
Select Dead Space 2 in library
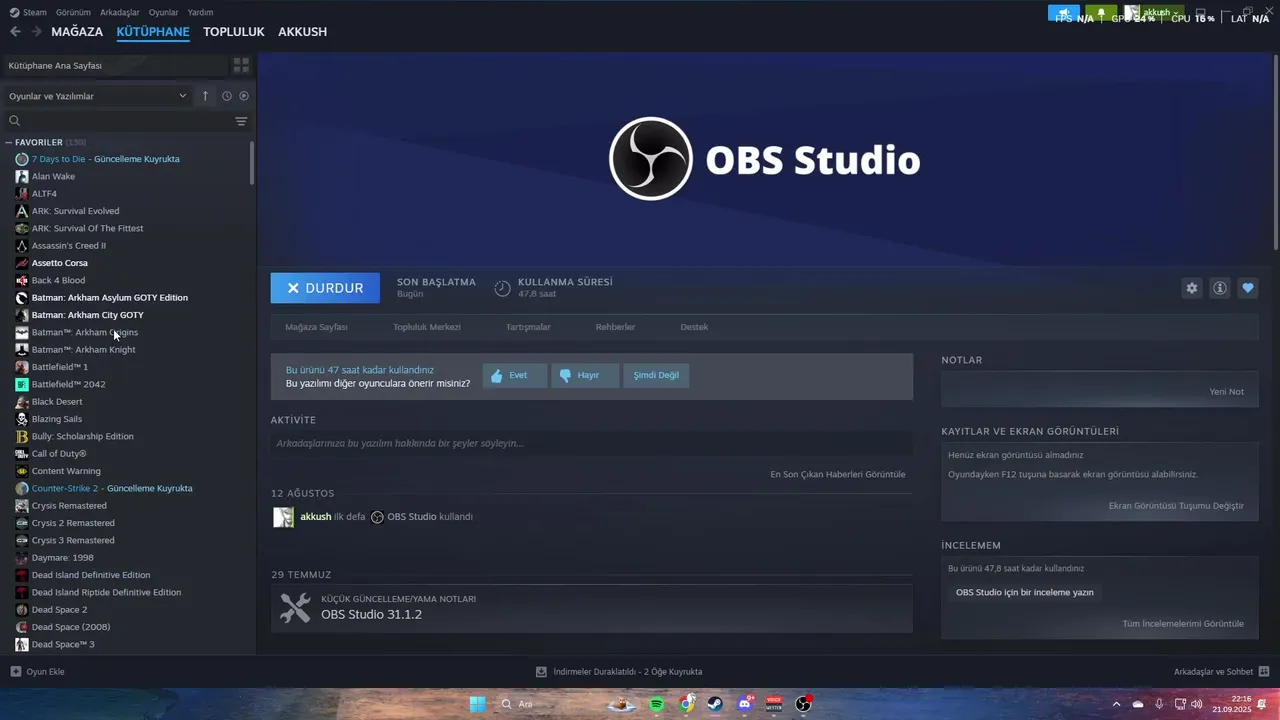[x=59, y=609]
